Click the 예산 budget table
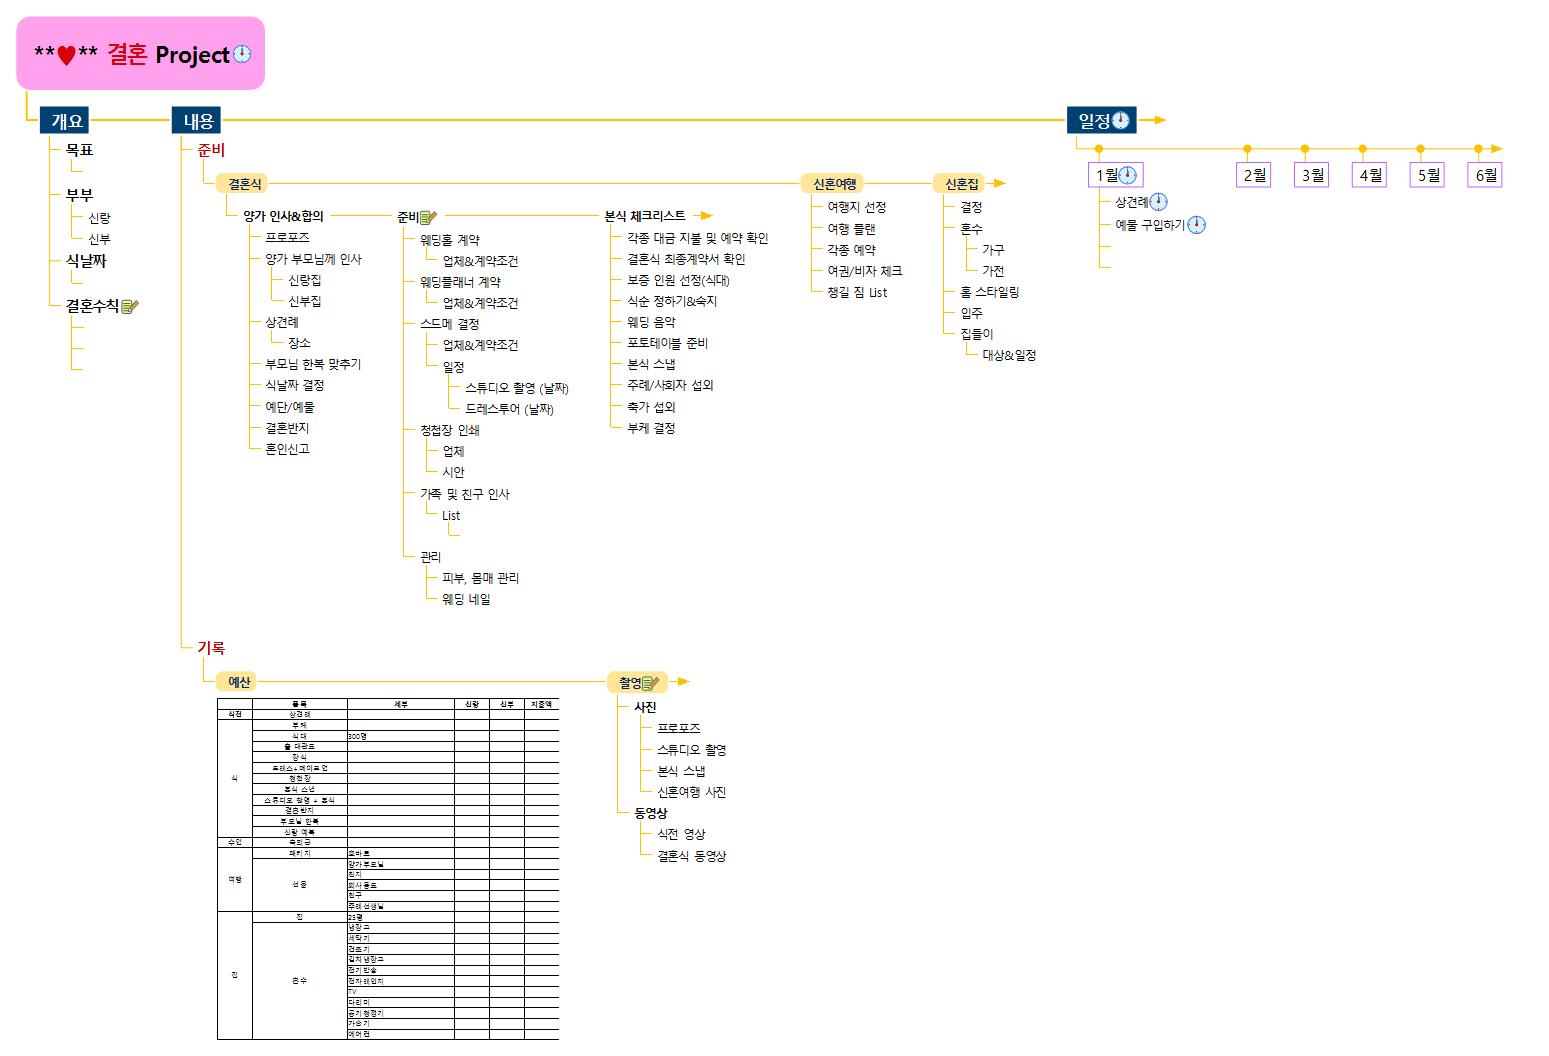Screen dimensions: 1549x1056 (x=387, y=868)
